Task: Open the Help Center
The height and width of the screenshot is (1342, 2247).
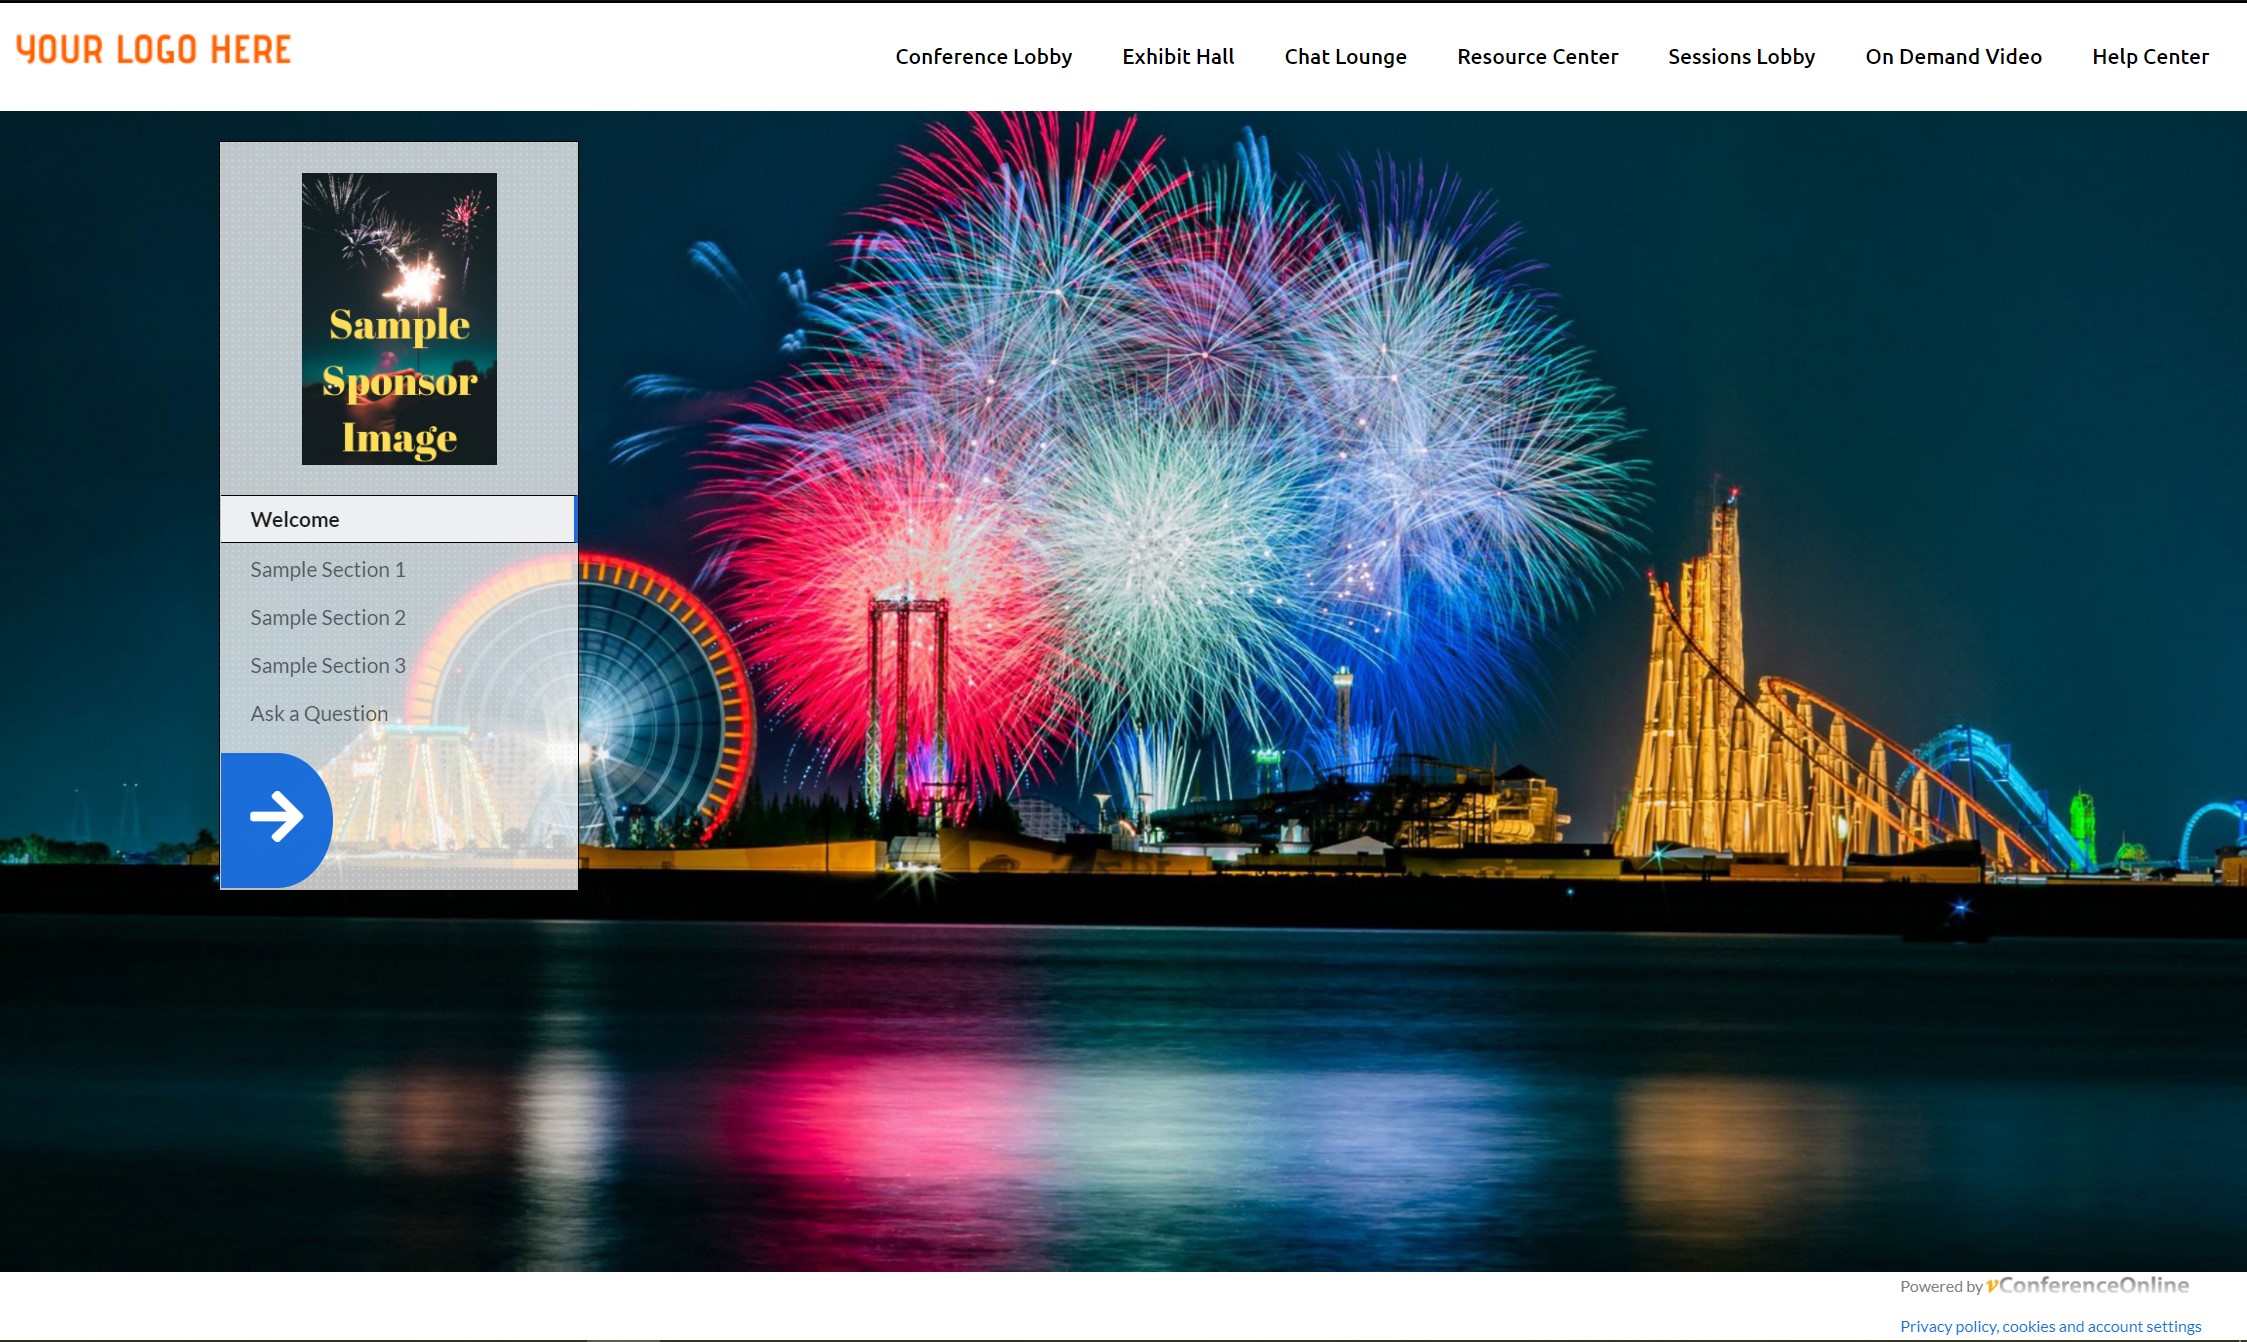Action: pos(2150,57)
